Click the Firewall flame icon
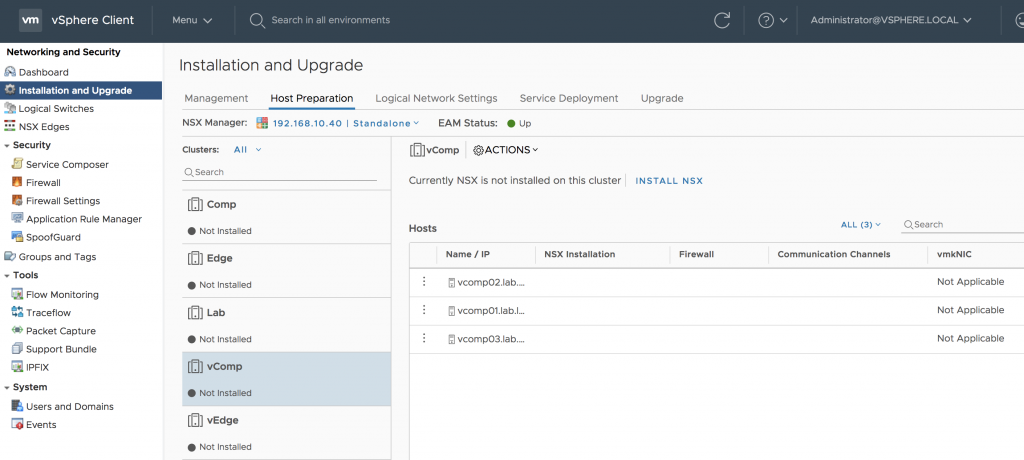 pyautogui.click(x=18, y=182)
